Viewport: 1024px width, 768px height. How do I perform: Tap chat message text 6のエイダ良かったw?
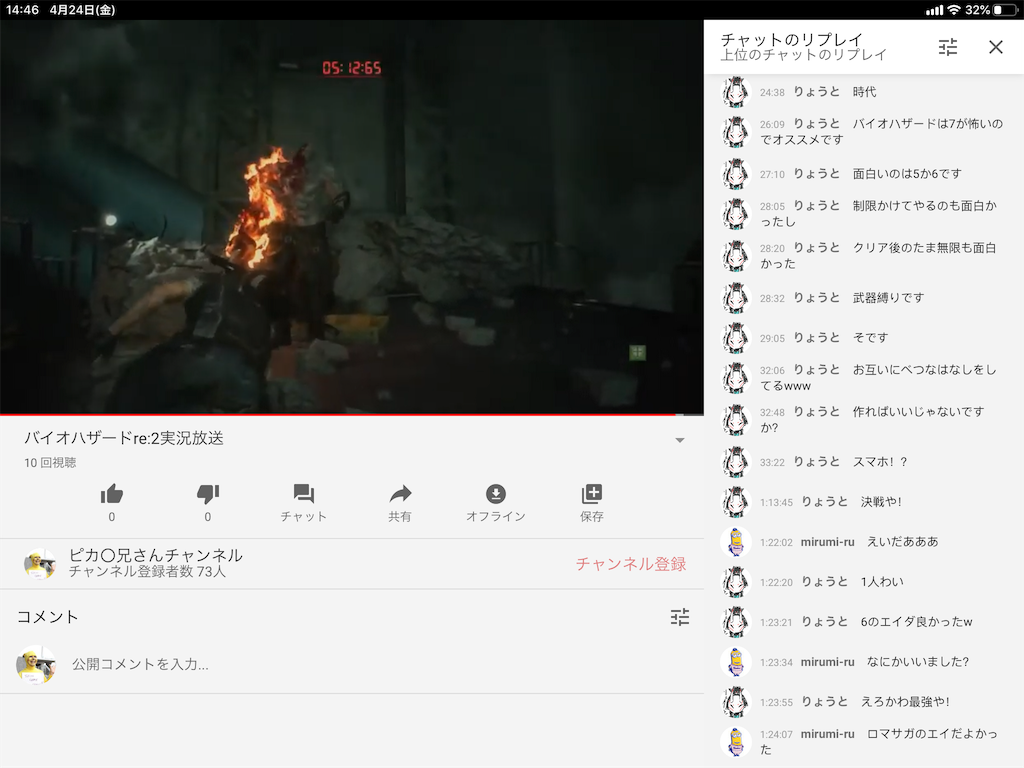tap(916, 622)
